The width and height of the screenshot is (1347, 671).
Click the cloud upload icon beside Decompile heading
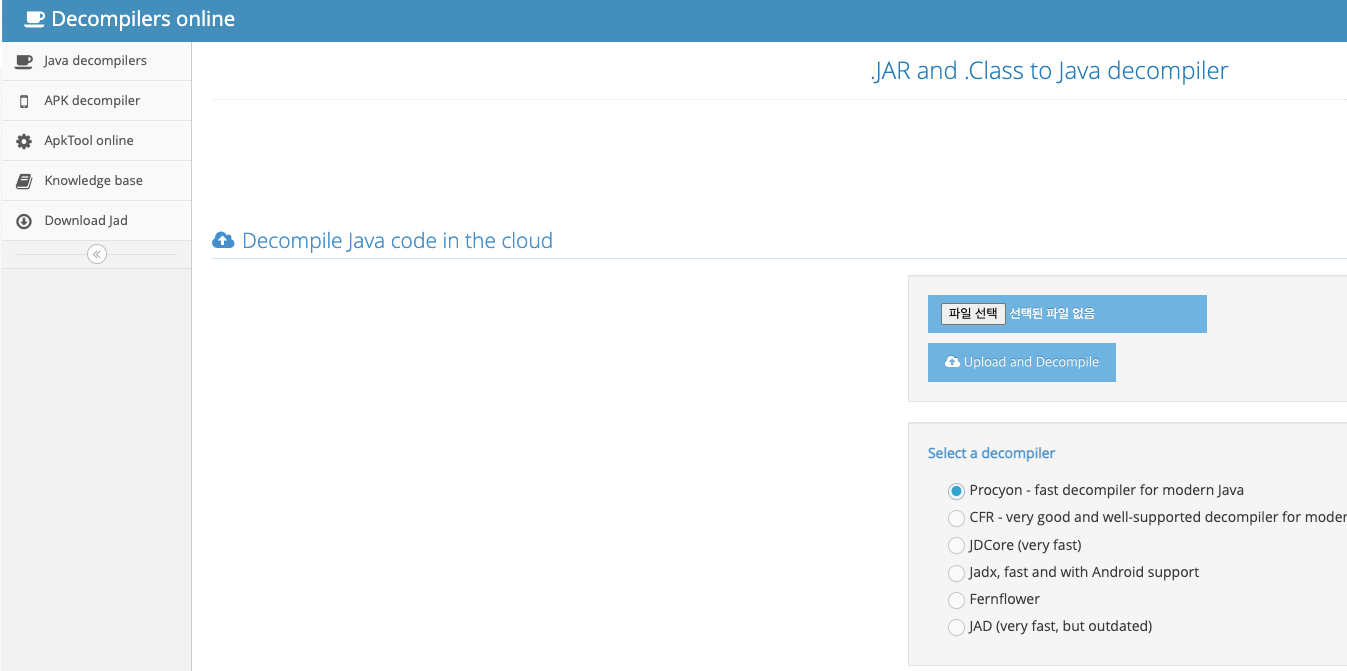pyautogui.click(x=224, y=241)
